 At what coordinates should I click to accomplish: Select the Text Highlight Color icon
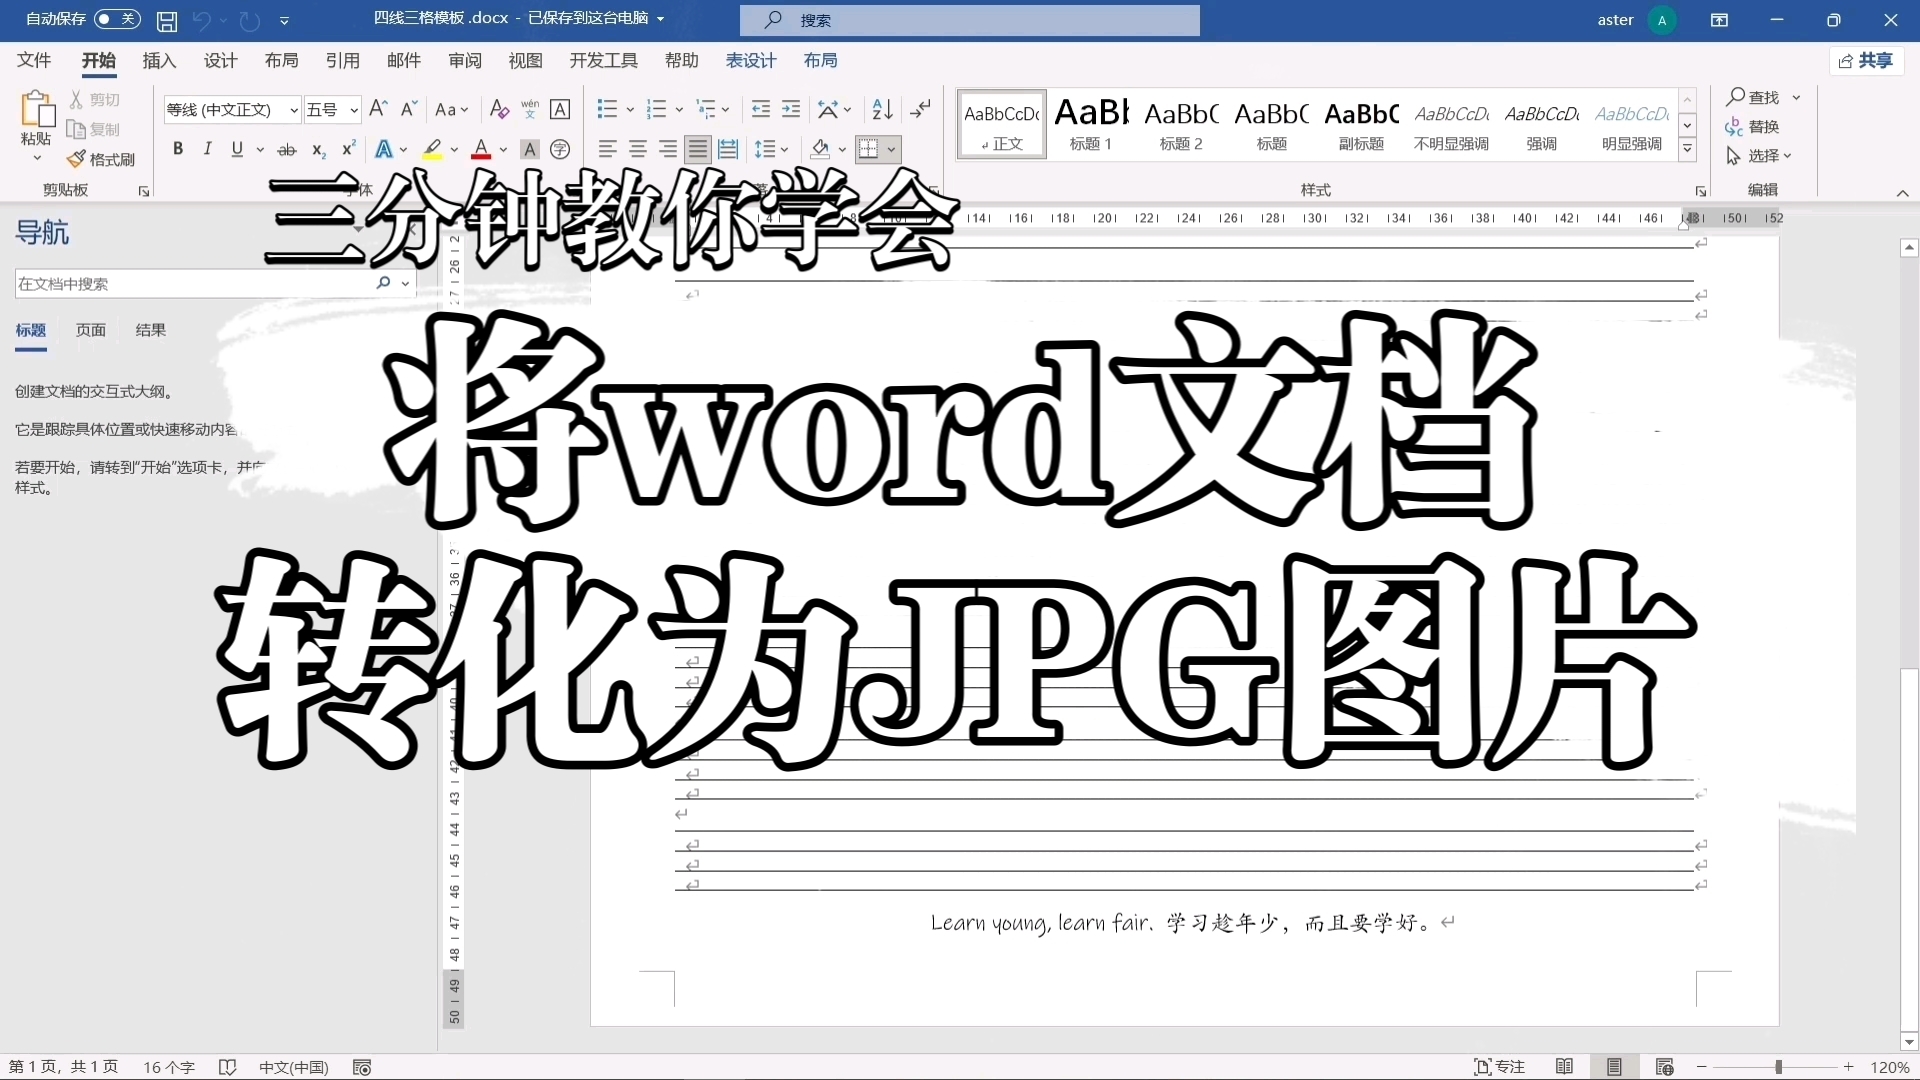(434, 149)
